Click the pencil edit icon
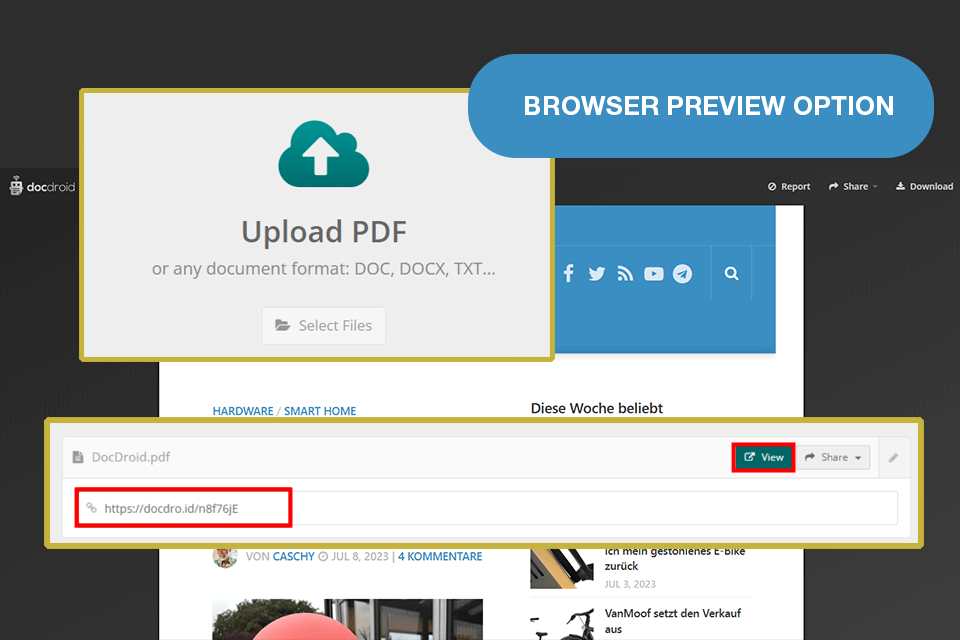The height and width of the screenshot is (640, 960). point(893,457)
